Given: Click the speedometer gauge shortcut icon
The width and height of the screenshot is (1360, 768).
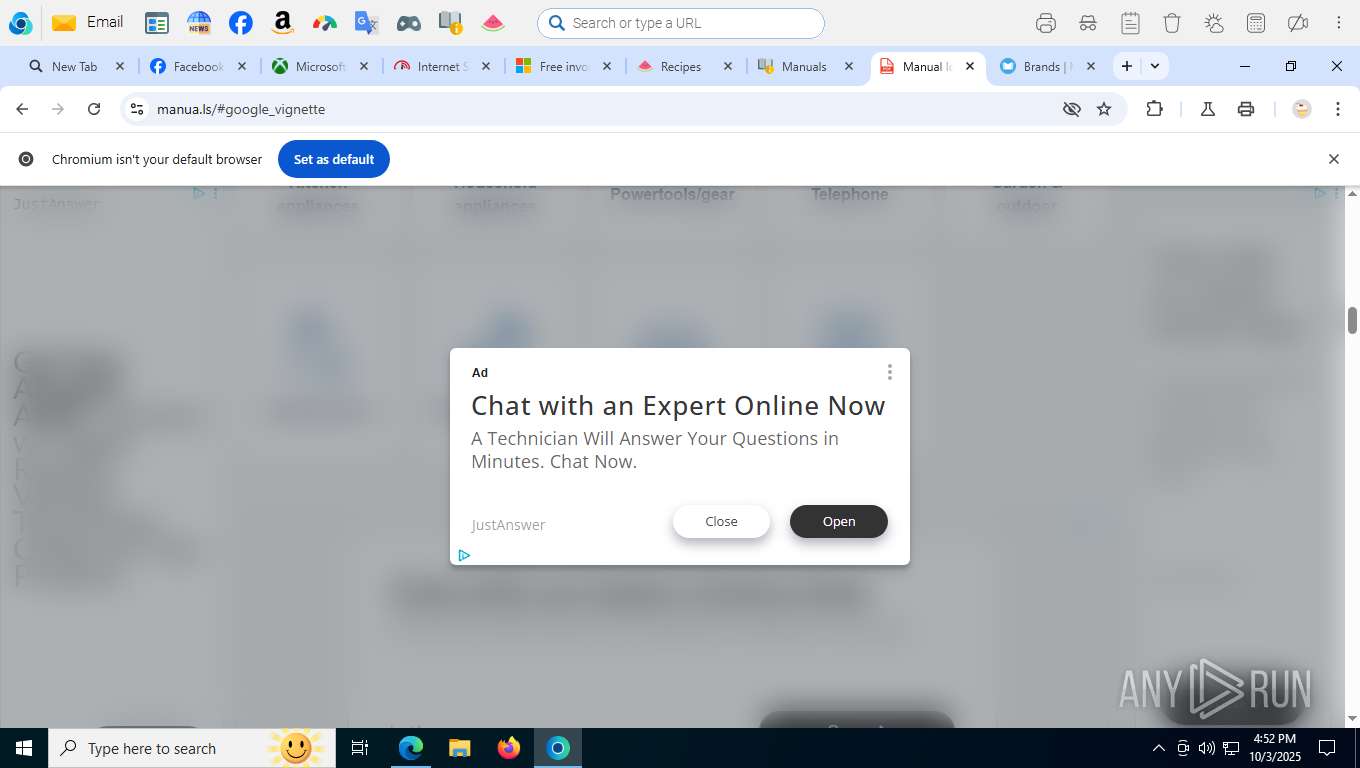Looking at the screenshot, I should 325,23.
